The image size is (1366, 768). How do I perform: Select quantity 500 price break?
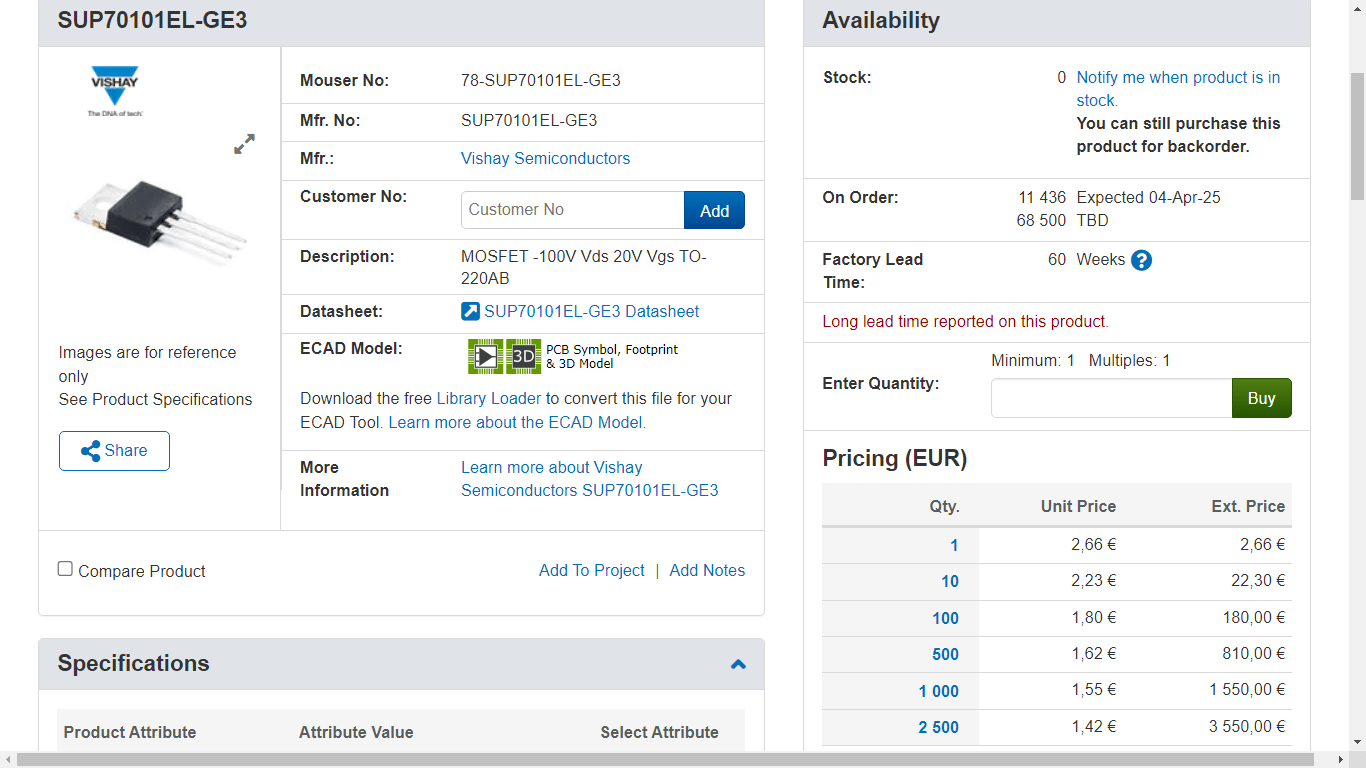point(945,654)
